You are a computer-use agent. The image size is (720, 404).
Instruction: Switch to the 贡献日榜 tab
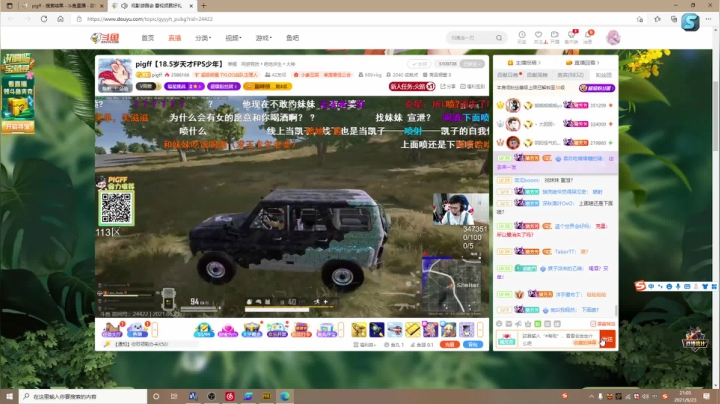tap(508, 75)
